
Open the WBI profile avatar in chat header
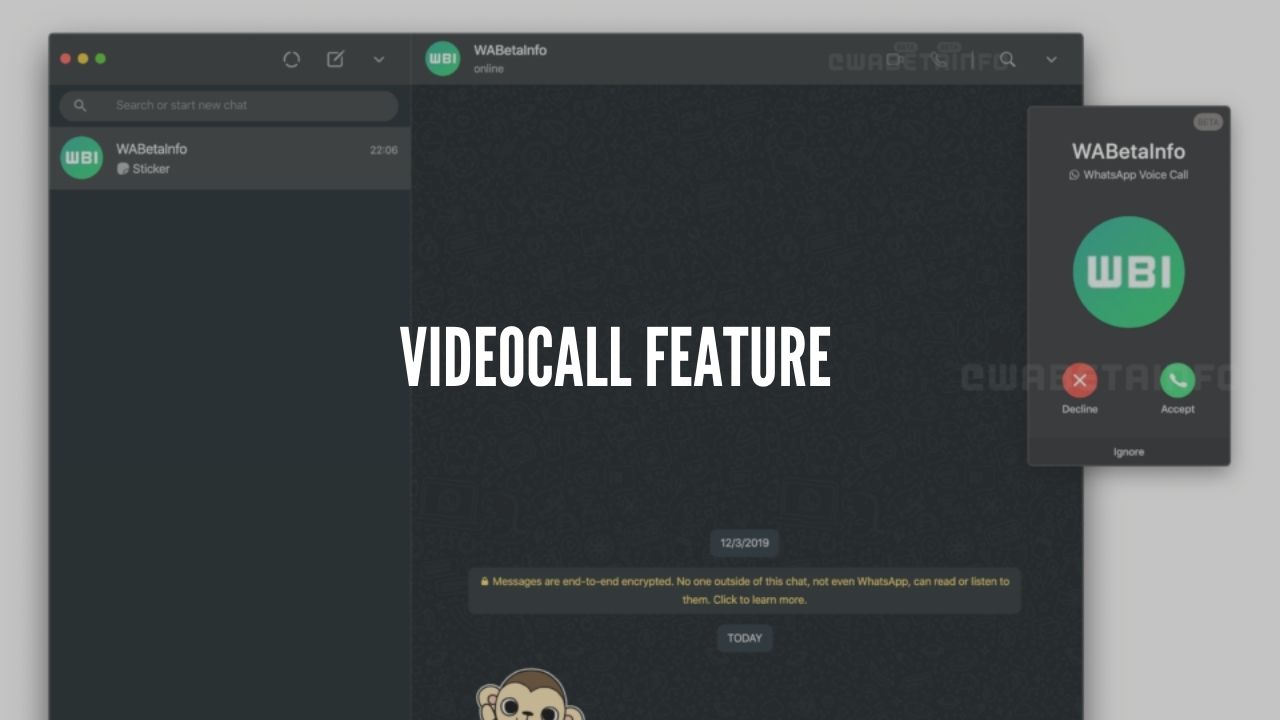pyautogui.click(x=441, y=58)
